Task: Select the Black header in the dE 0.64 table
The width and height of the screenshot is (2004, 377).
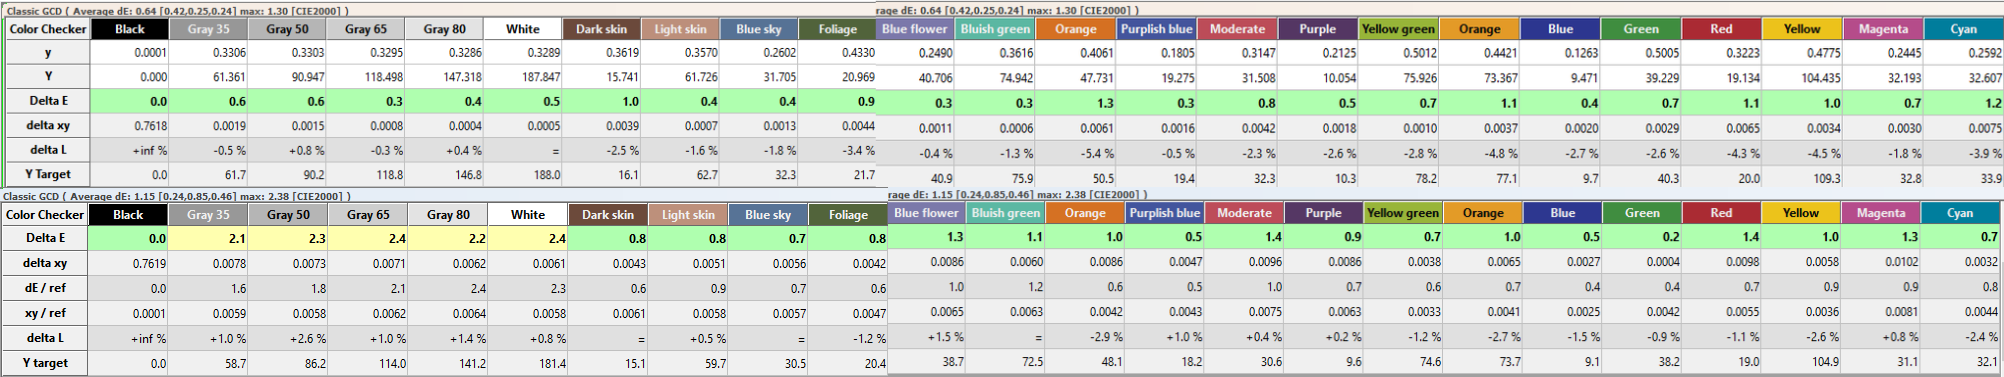Action: point(130,29)
